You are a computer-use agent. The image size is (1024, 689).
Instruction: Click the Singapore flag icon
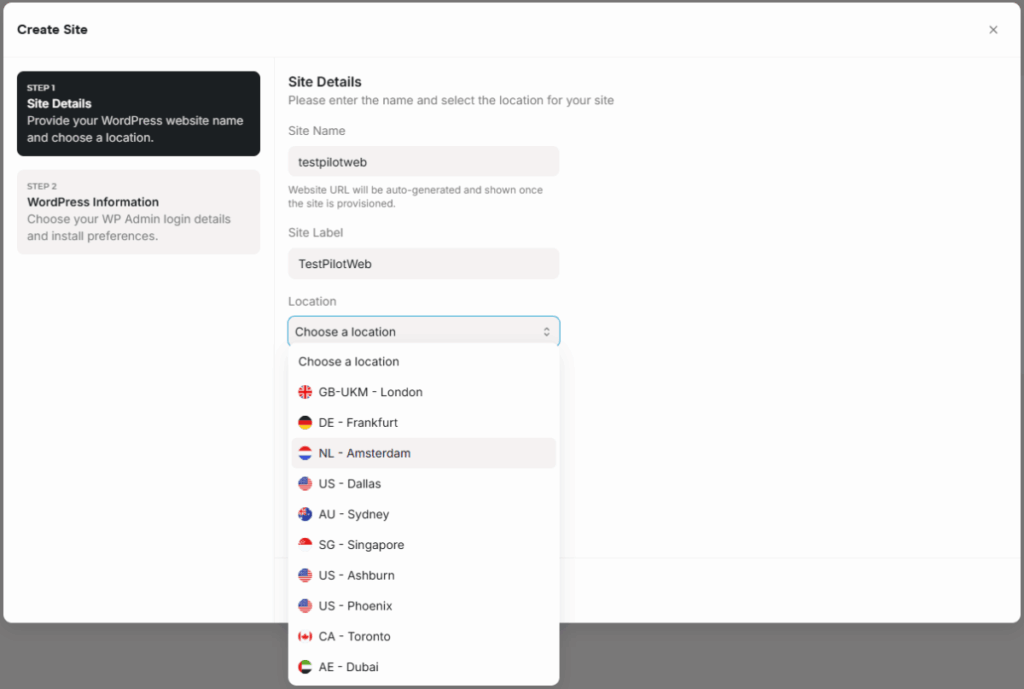tap(305, 545)
